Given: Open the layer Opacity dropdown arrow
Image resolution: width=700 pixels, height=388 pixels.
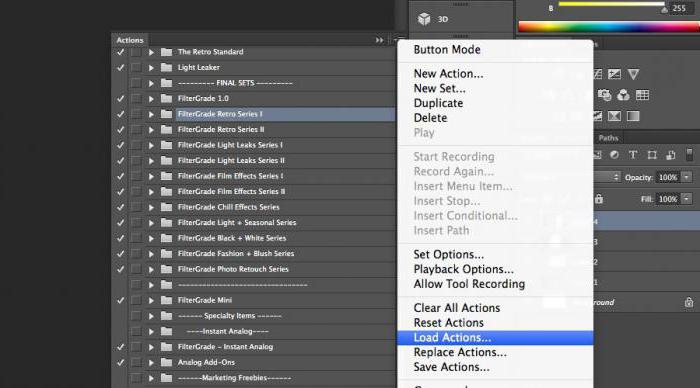Looking at the screenshot, I should pyautogui.click(x=687, y=177).
